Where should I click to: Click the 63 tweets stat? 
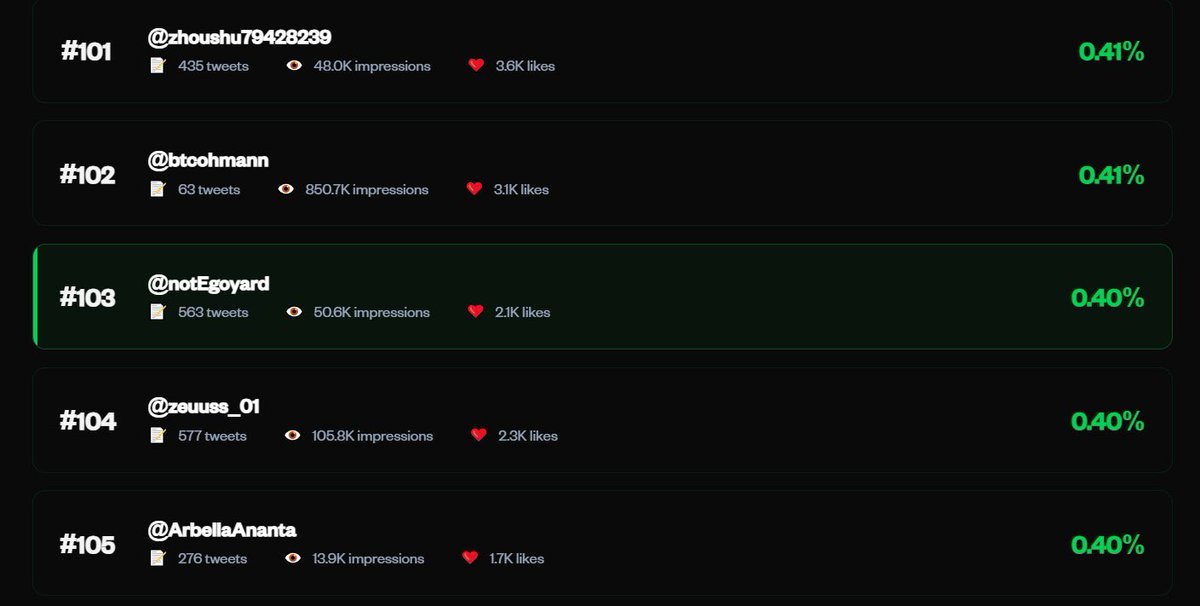click(x=209, y=189)
